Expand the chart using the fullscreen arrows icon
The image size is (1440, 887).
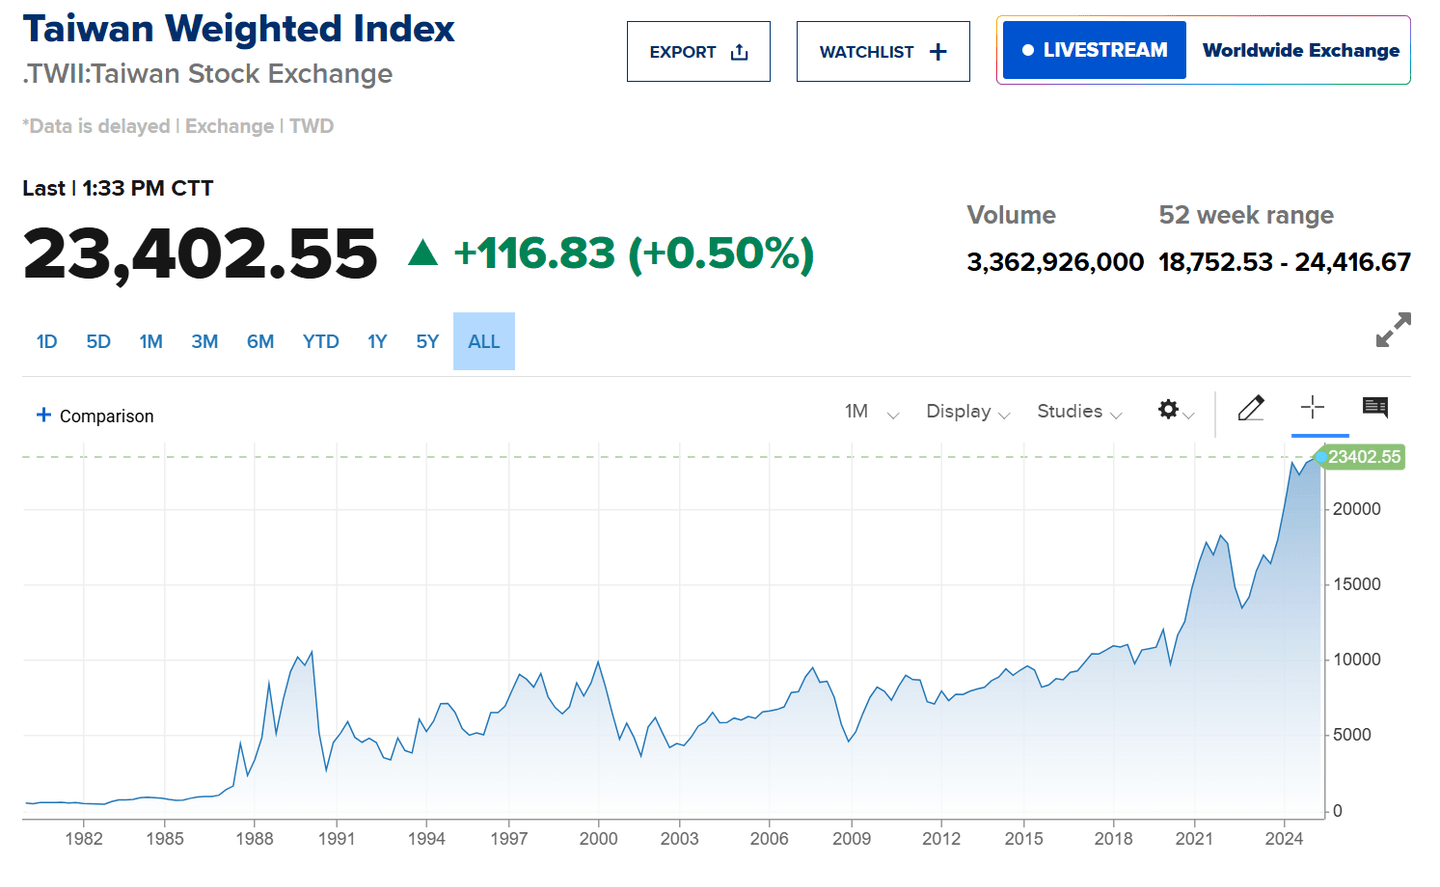[1392, 330]
